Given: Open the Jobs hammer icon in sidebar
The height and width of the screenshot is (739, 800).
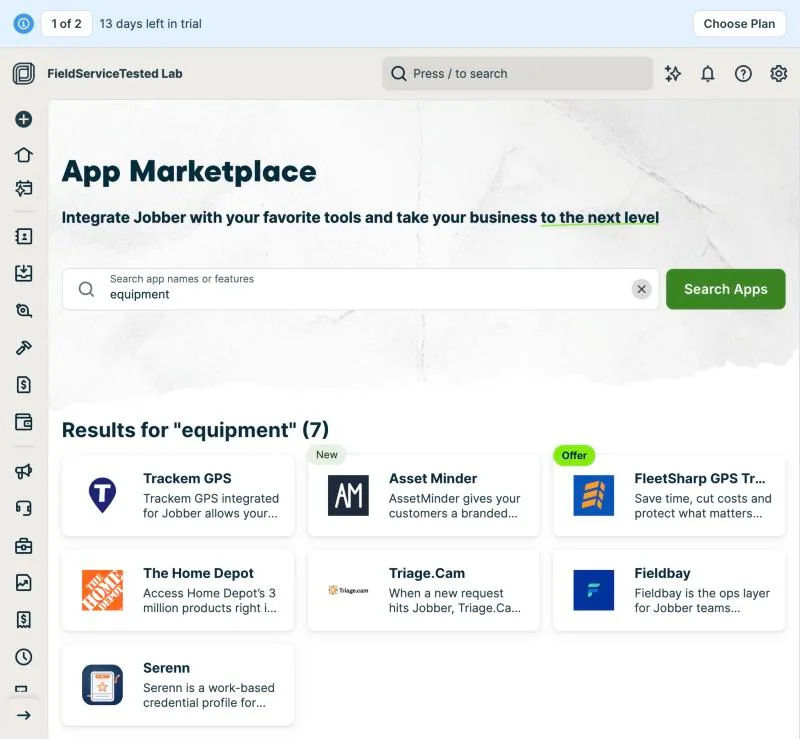Looking at the screenshot, I should point(23,348).
